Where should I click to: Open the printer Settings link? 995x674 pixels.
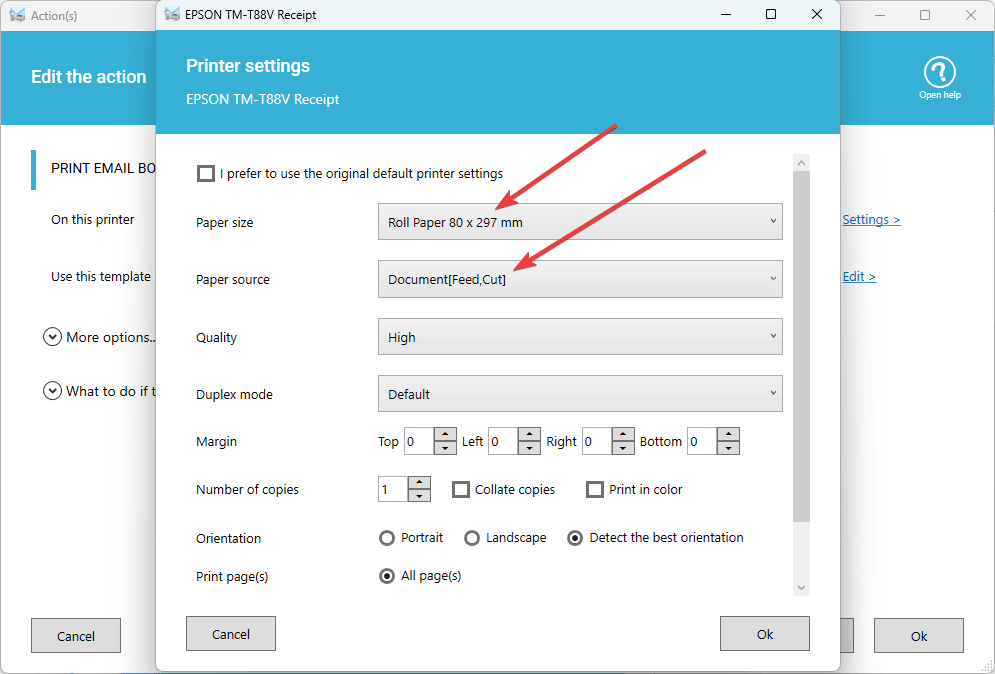[x=871, y=220]
